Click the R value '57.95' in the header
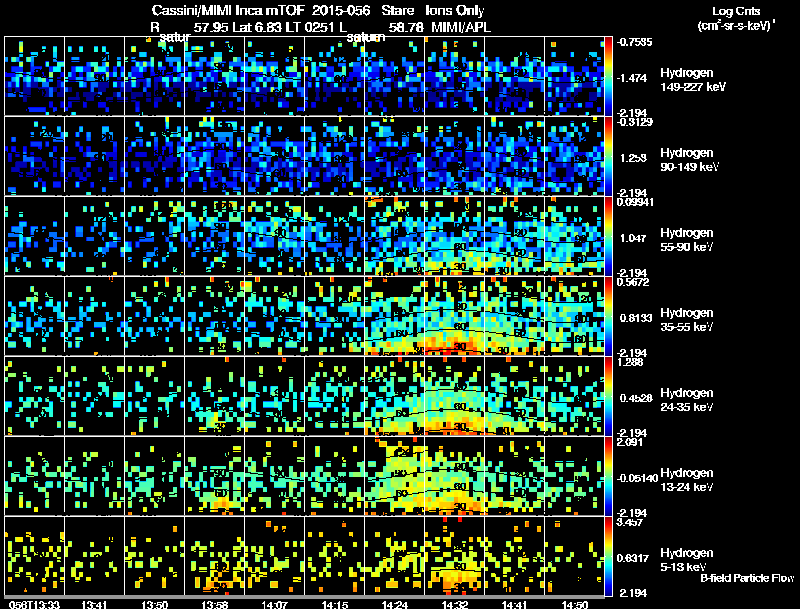 211,28
